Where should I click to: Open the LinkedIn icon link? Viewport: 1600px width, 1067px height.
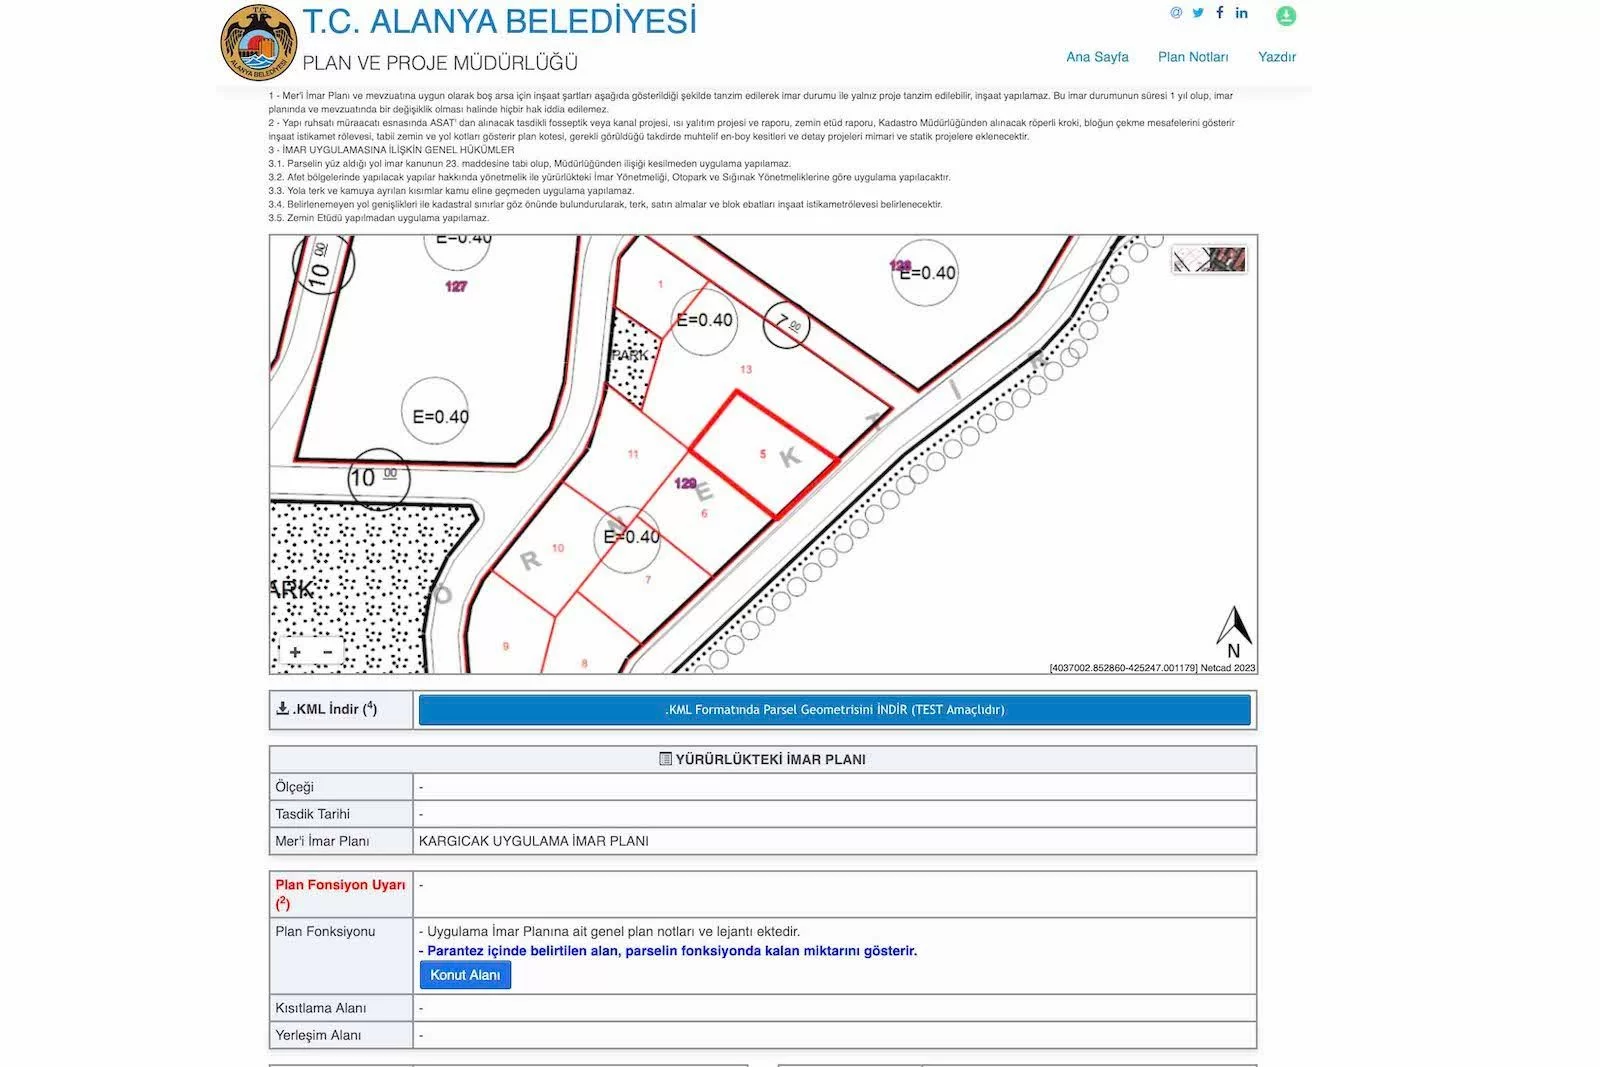tap(1241, 13)
